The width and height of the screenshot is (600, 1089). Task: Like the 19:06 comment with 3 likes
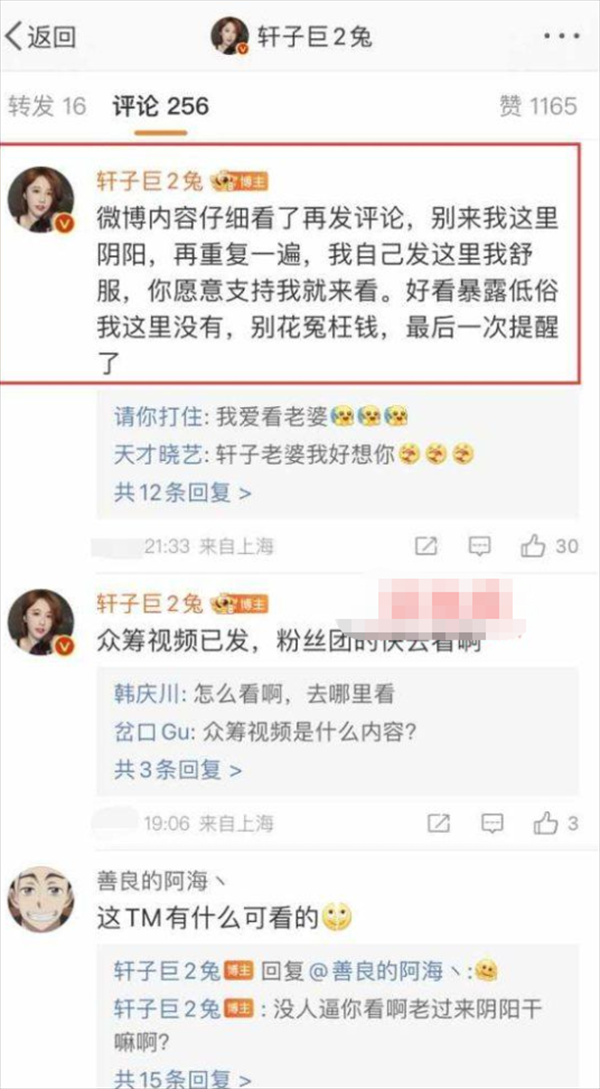556,824
